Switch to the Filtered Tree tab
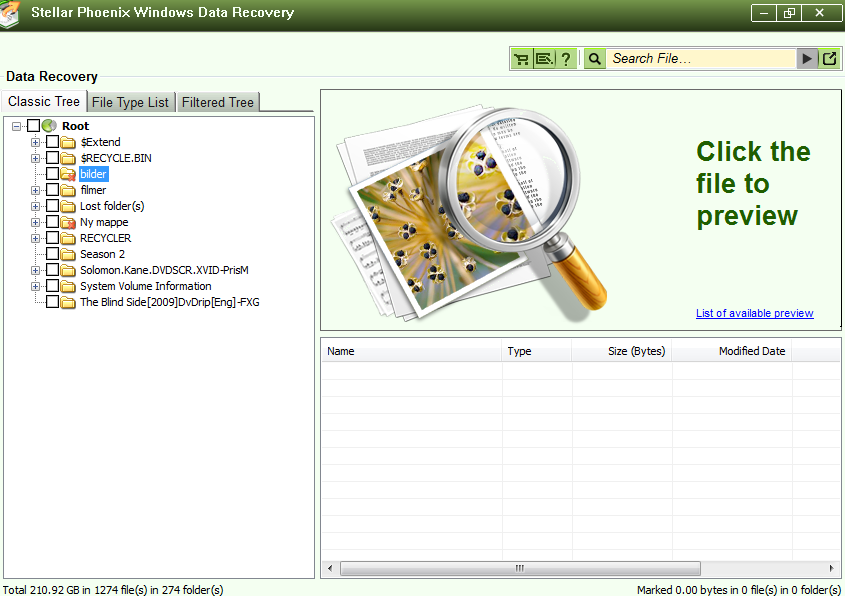The image size is (845, 596). pos(218,102)
